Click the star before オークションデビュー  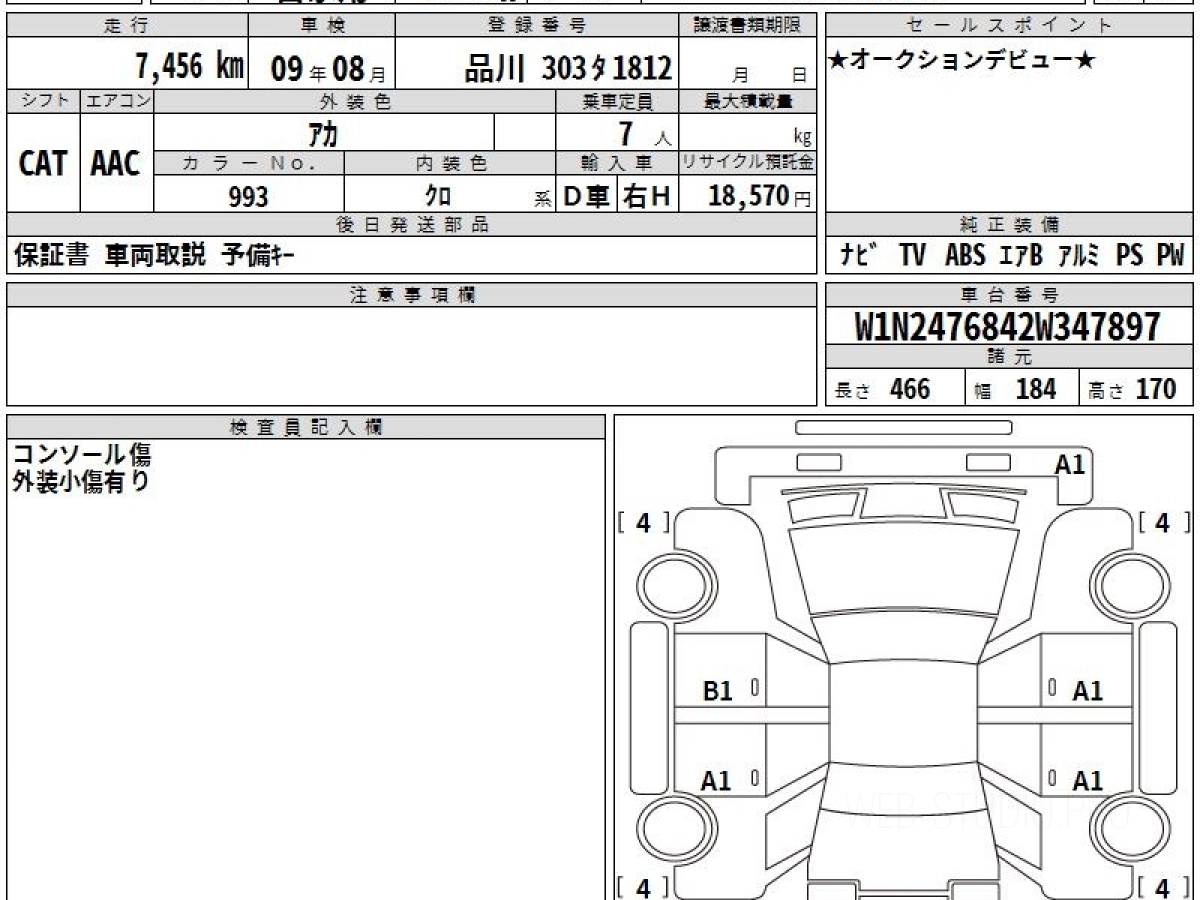click(838, 61)
